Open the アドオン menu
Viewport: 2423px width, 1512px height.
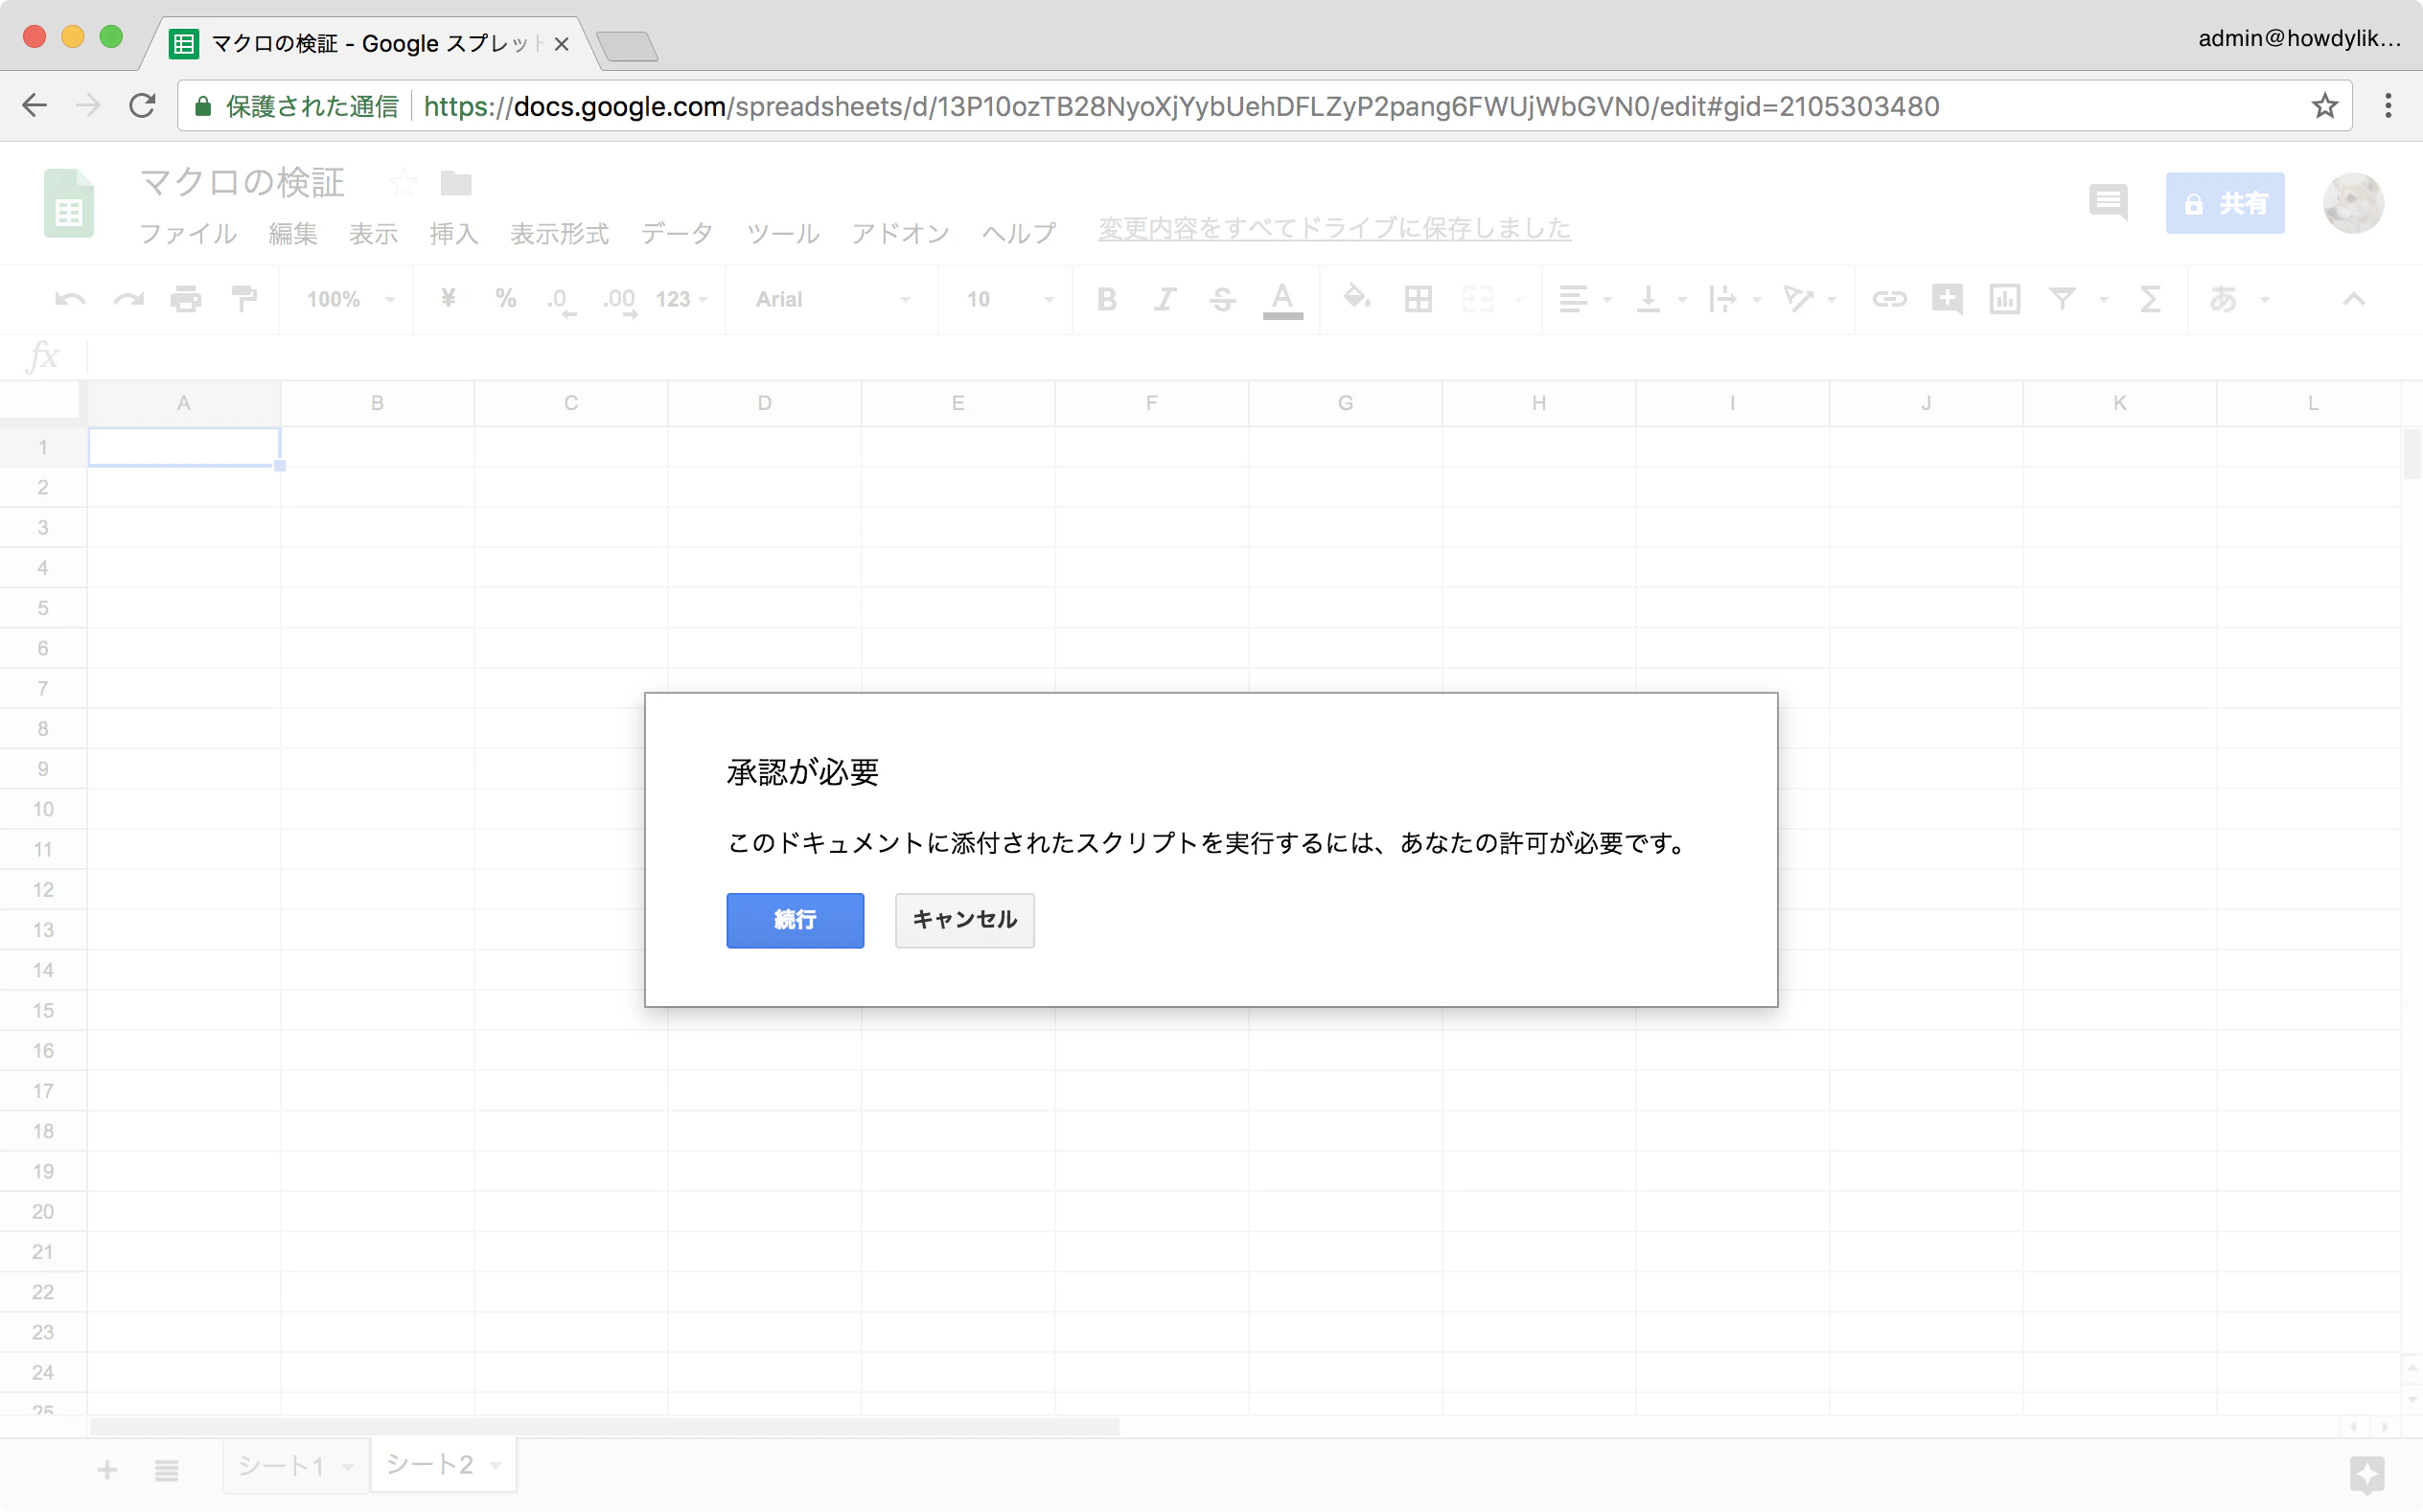pos(900,234)
